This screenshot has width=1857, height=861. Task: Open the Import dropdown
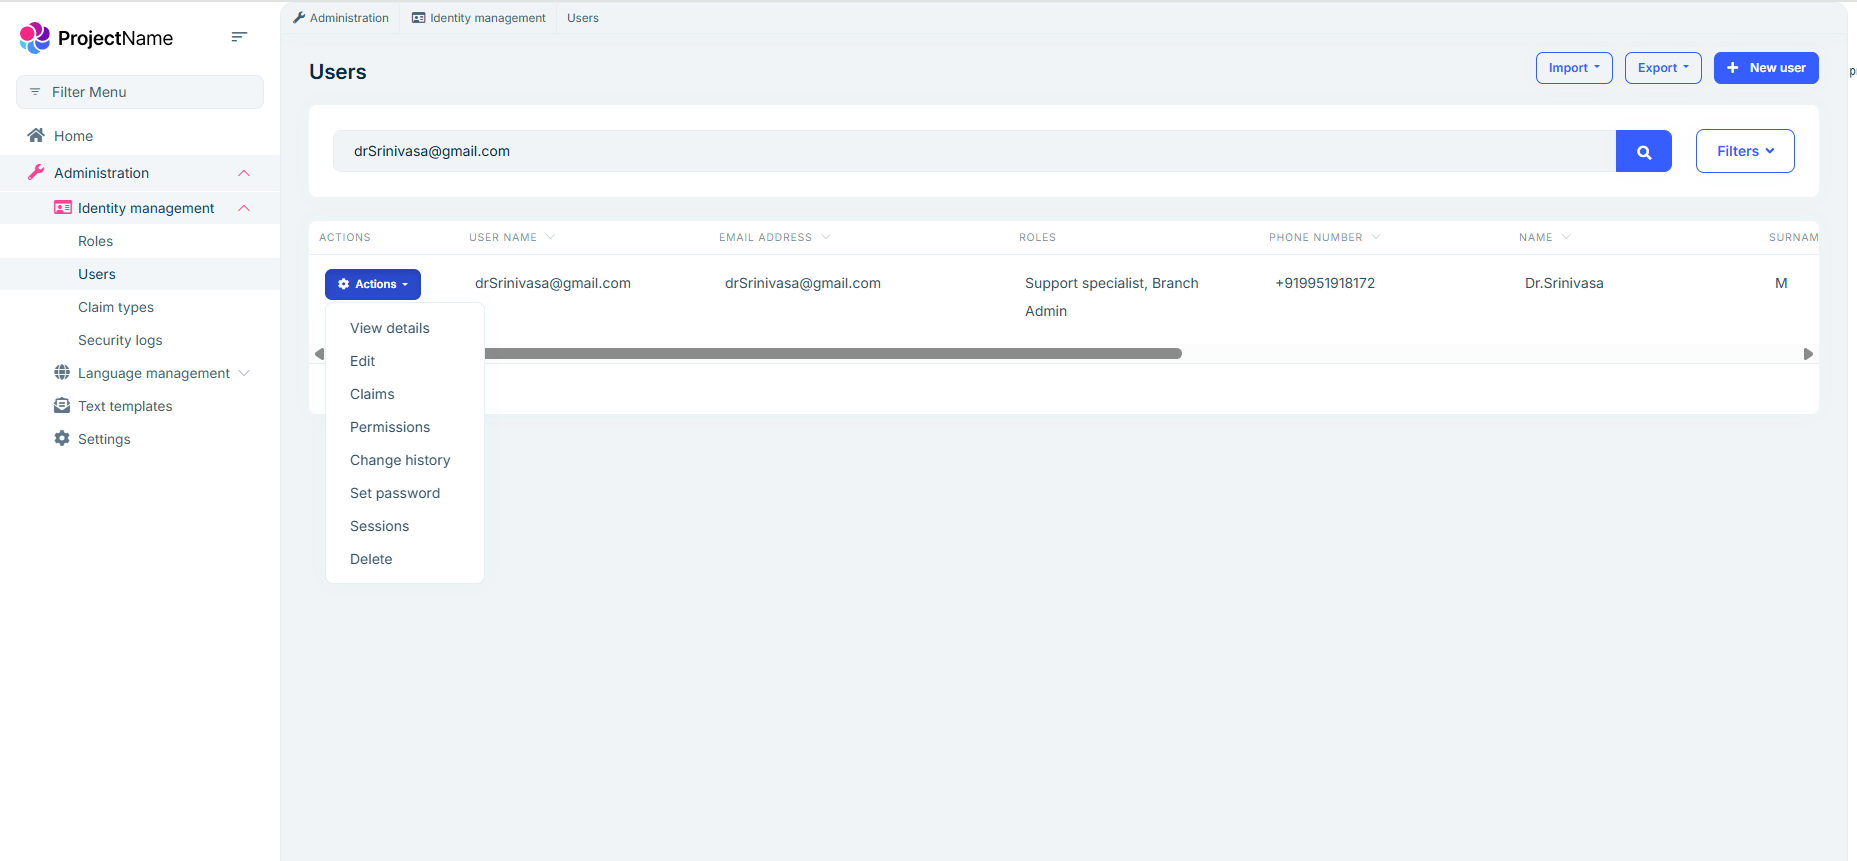point(1573,68)
